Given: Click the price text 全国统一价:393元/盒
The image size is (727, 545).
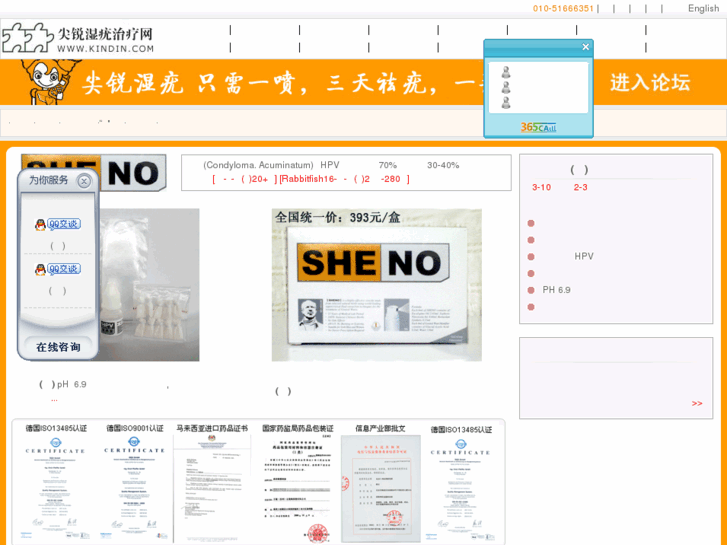Looking at the screenshot, I should pyautogui.click(x=337, y=217).
